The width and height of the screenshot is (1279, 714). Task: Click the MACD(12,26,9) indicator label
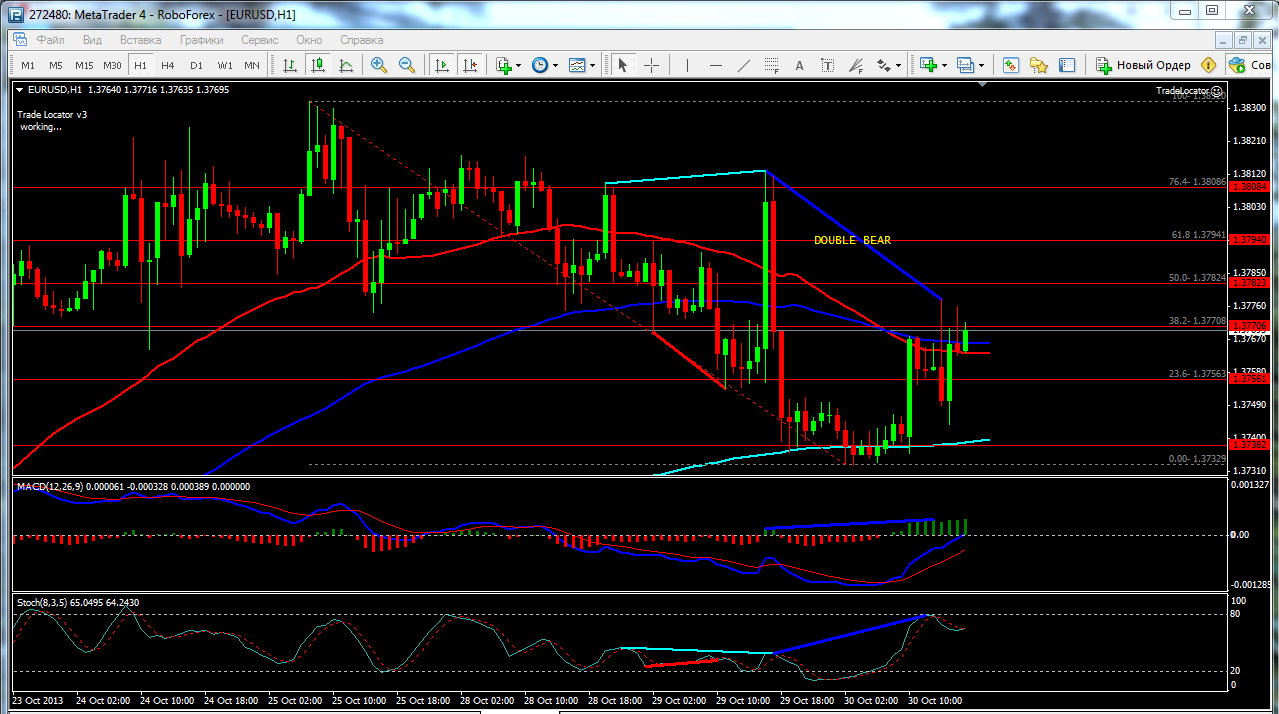coord(50,486)
